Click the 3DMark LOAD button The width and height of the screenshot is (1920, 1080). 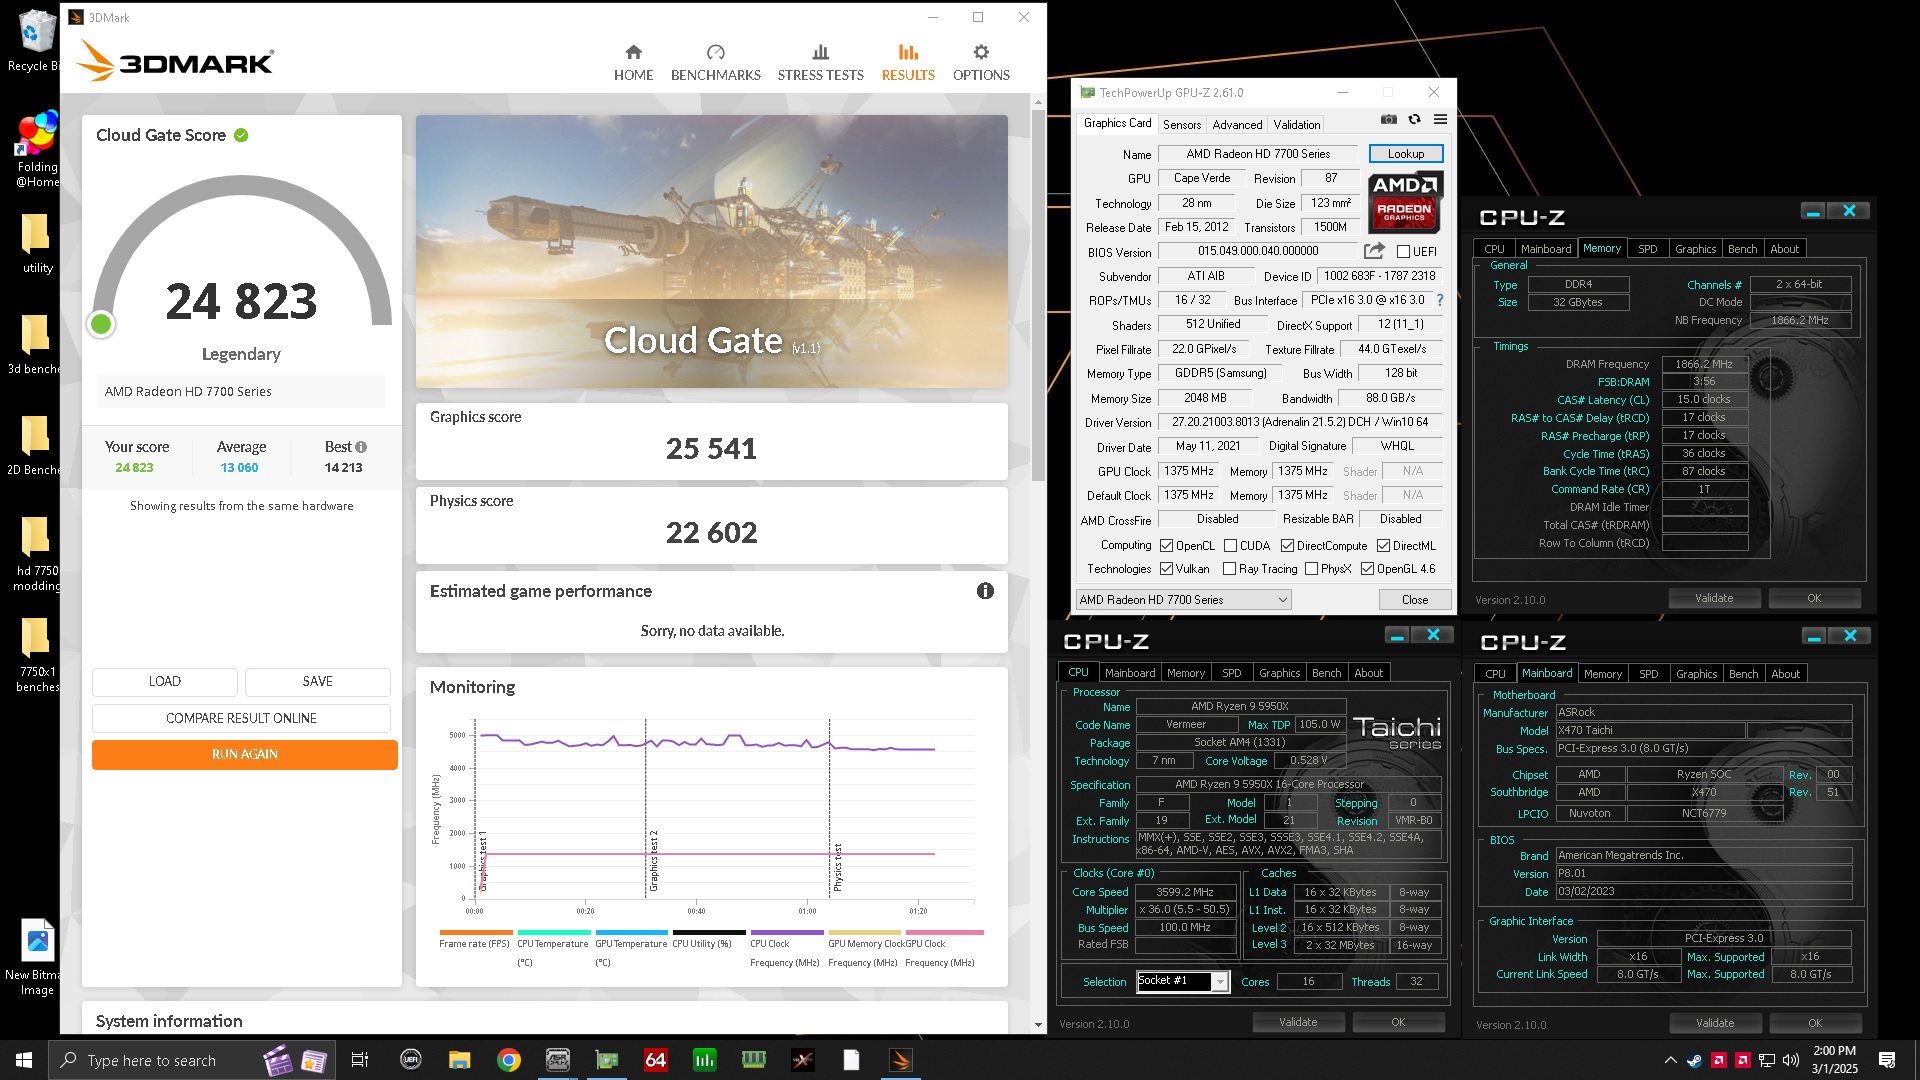point(165,682)
